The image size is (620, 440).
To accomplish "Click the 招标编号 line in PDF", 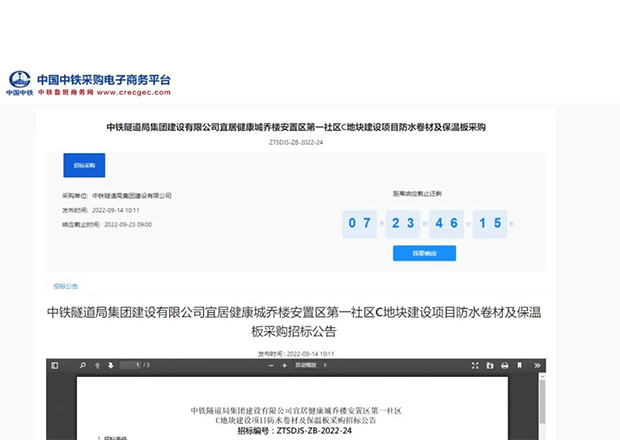I will point(295,431).
